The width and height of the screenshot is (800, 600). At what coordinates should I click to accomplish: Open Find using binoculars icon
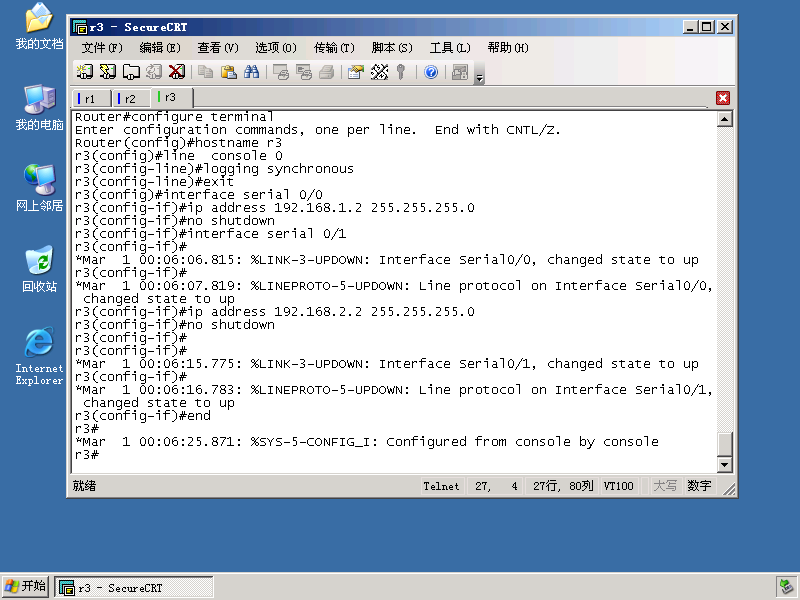(x=252, y=72)
